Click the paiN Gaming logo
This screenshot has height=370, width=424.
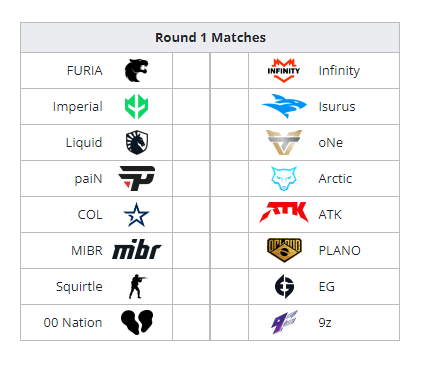[x=137, y=178]
